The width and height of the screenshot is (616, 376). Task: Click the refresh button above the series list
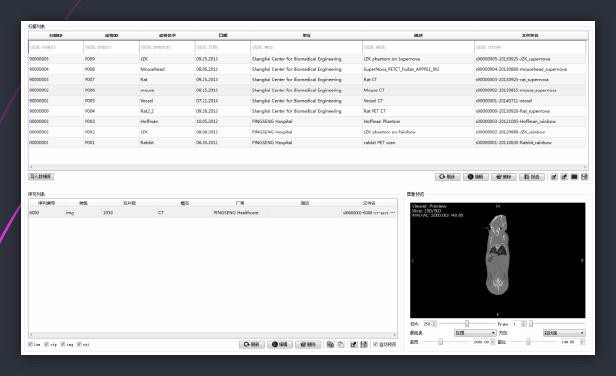click(x=447, y=177)
